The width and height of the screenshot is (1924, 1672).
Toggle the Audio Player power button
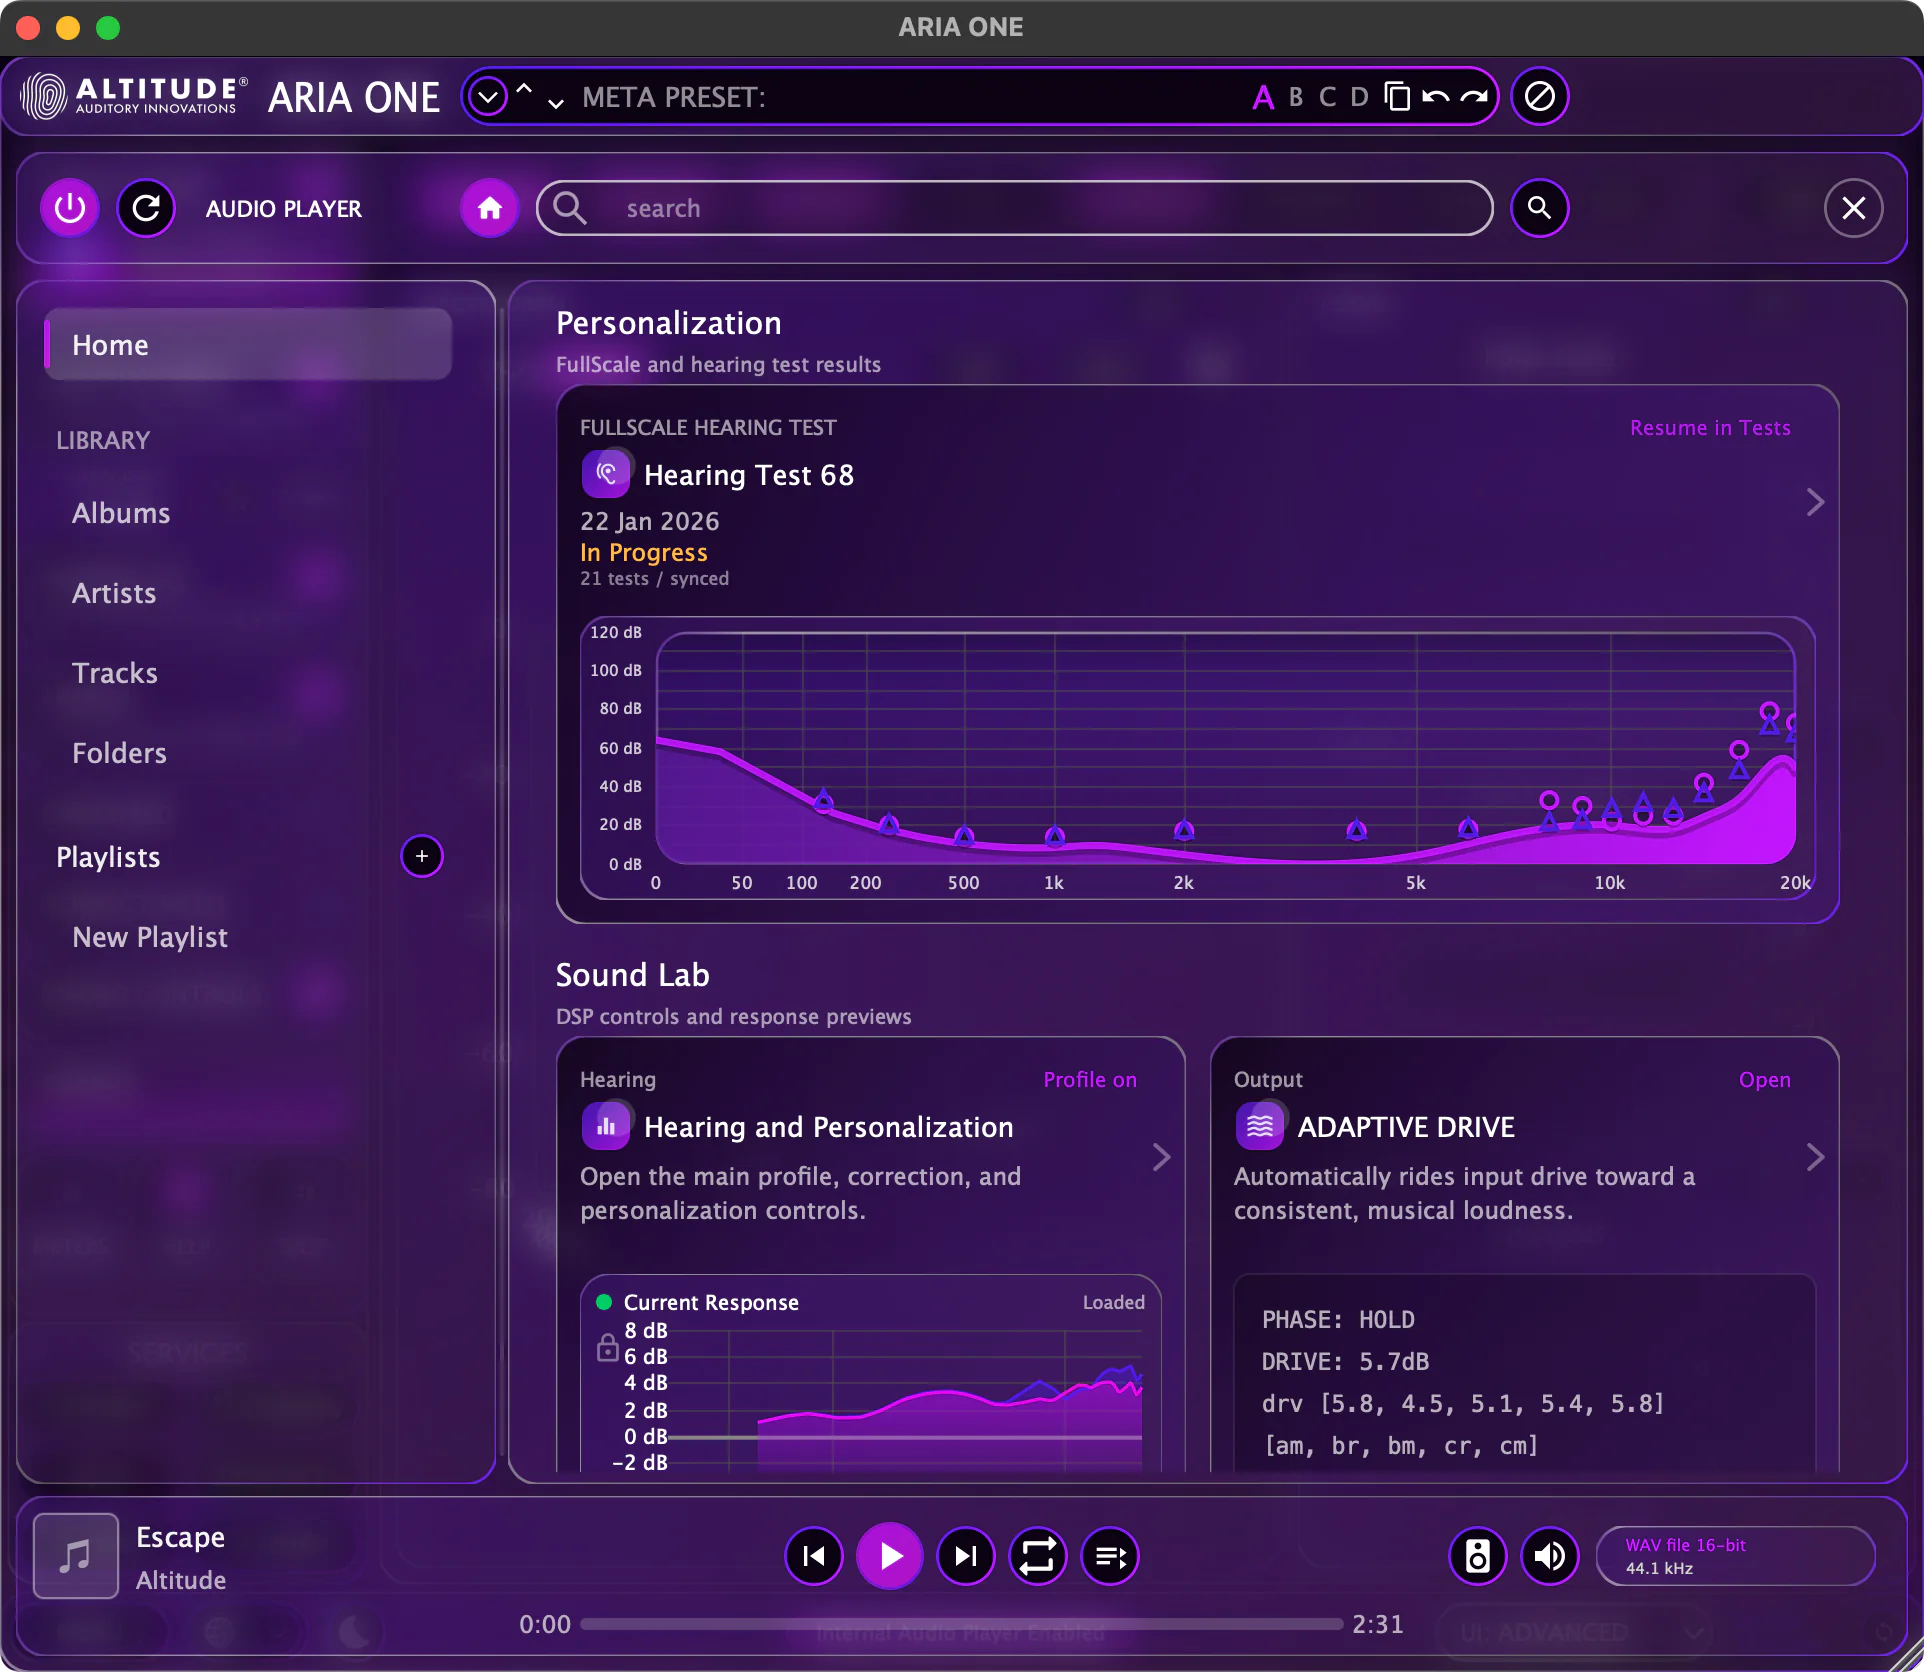[70, 208]
